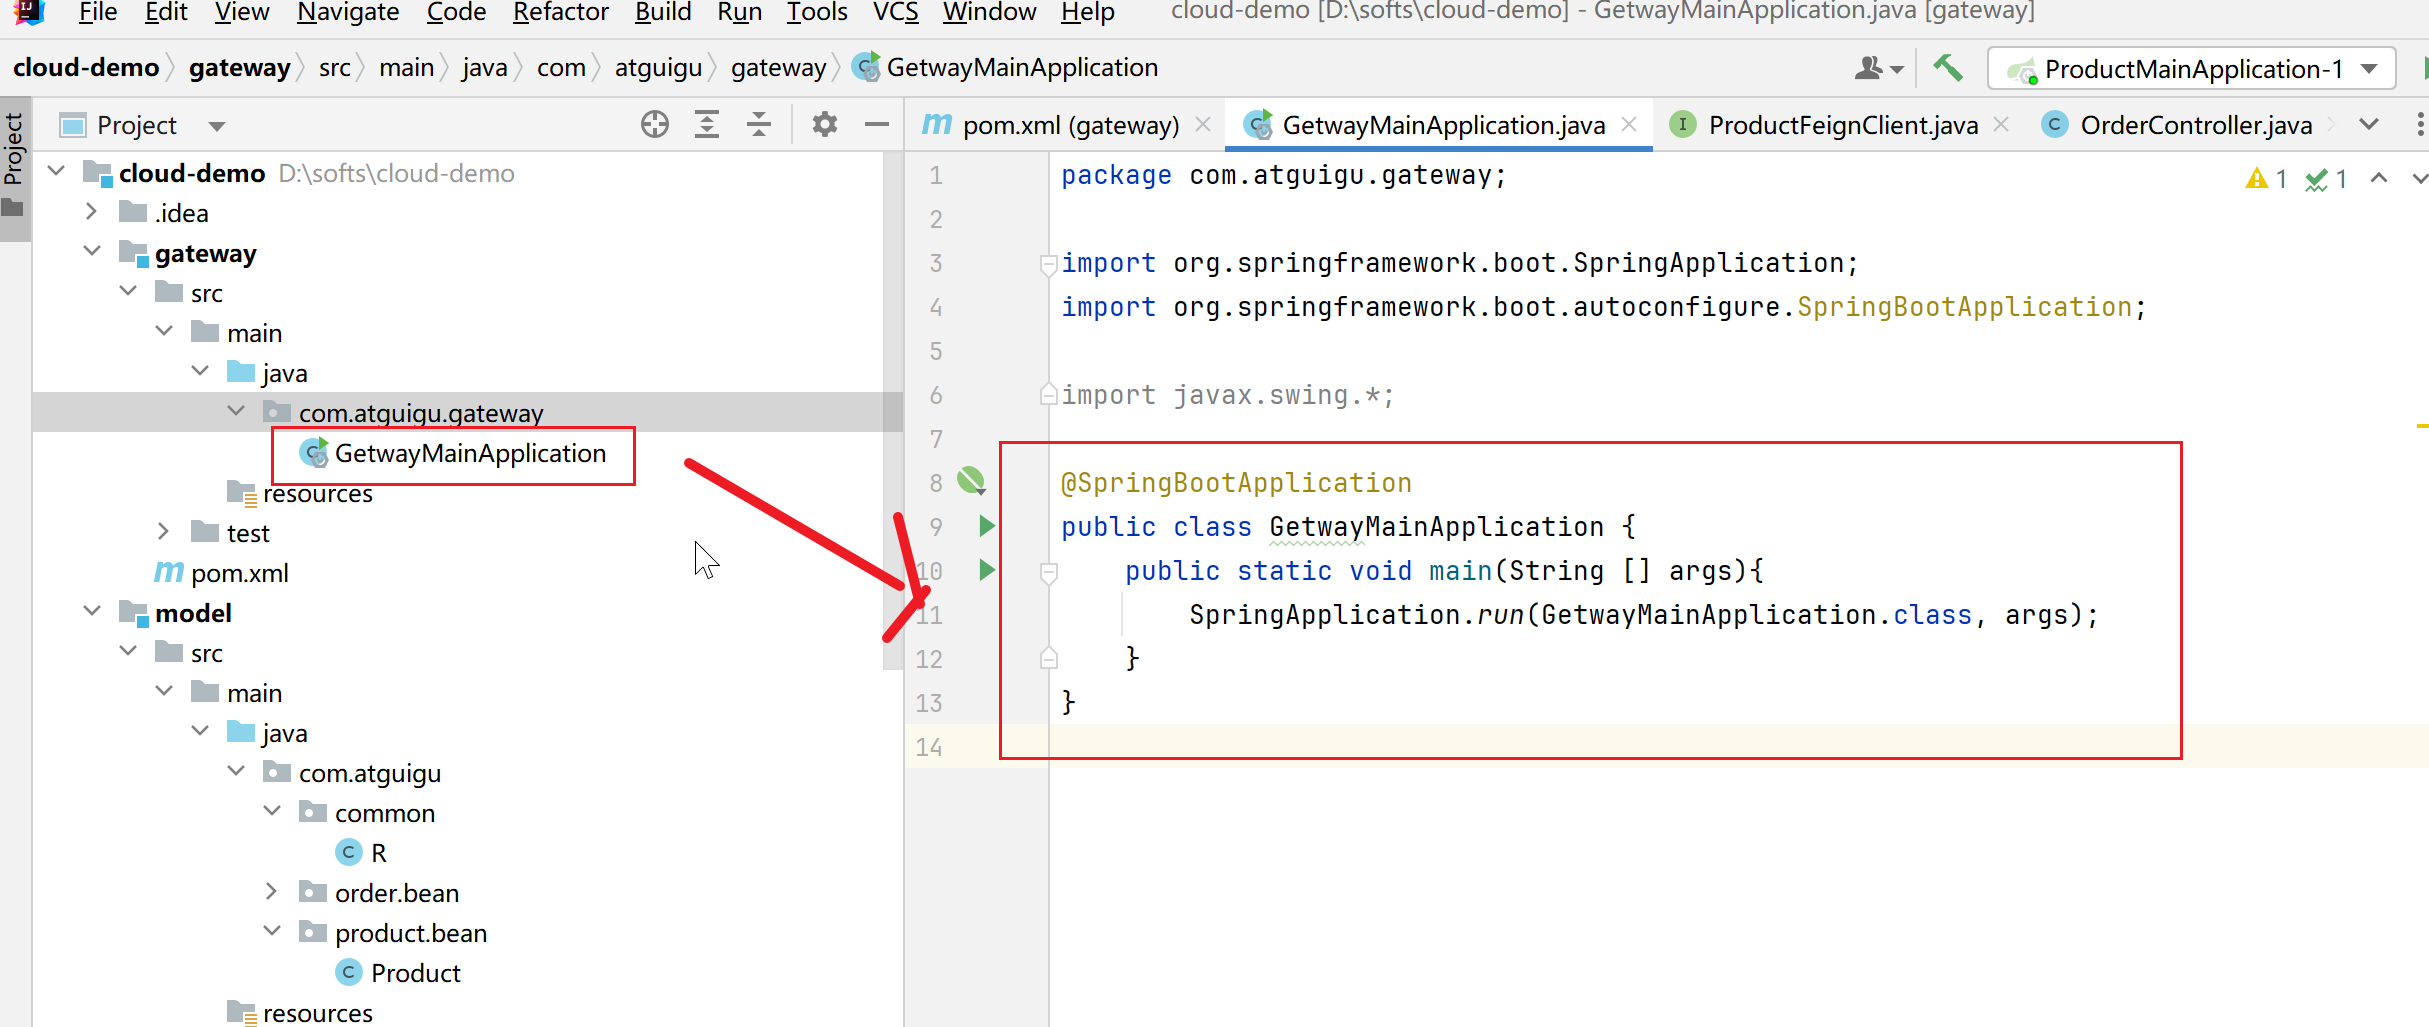The height and width of the screenshot is (1027, 2429).
Task: Collapse the common package node
Action: [272, 811]
